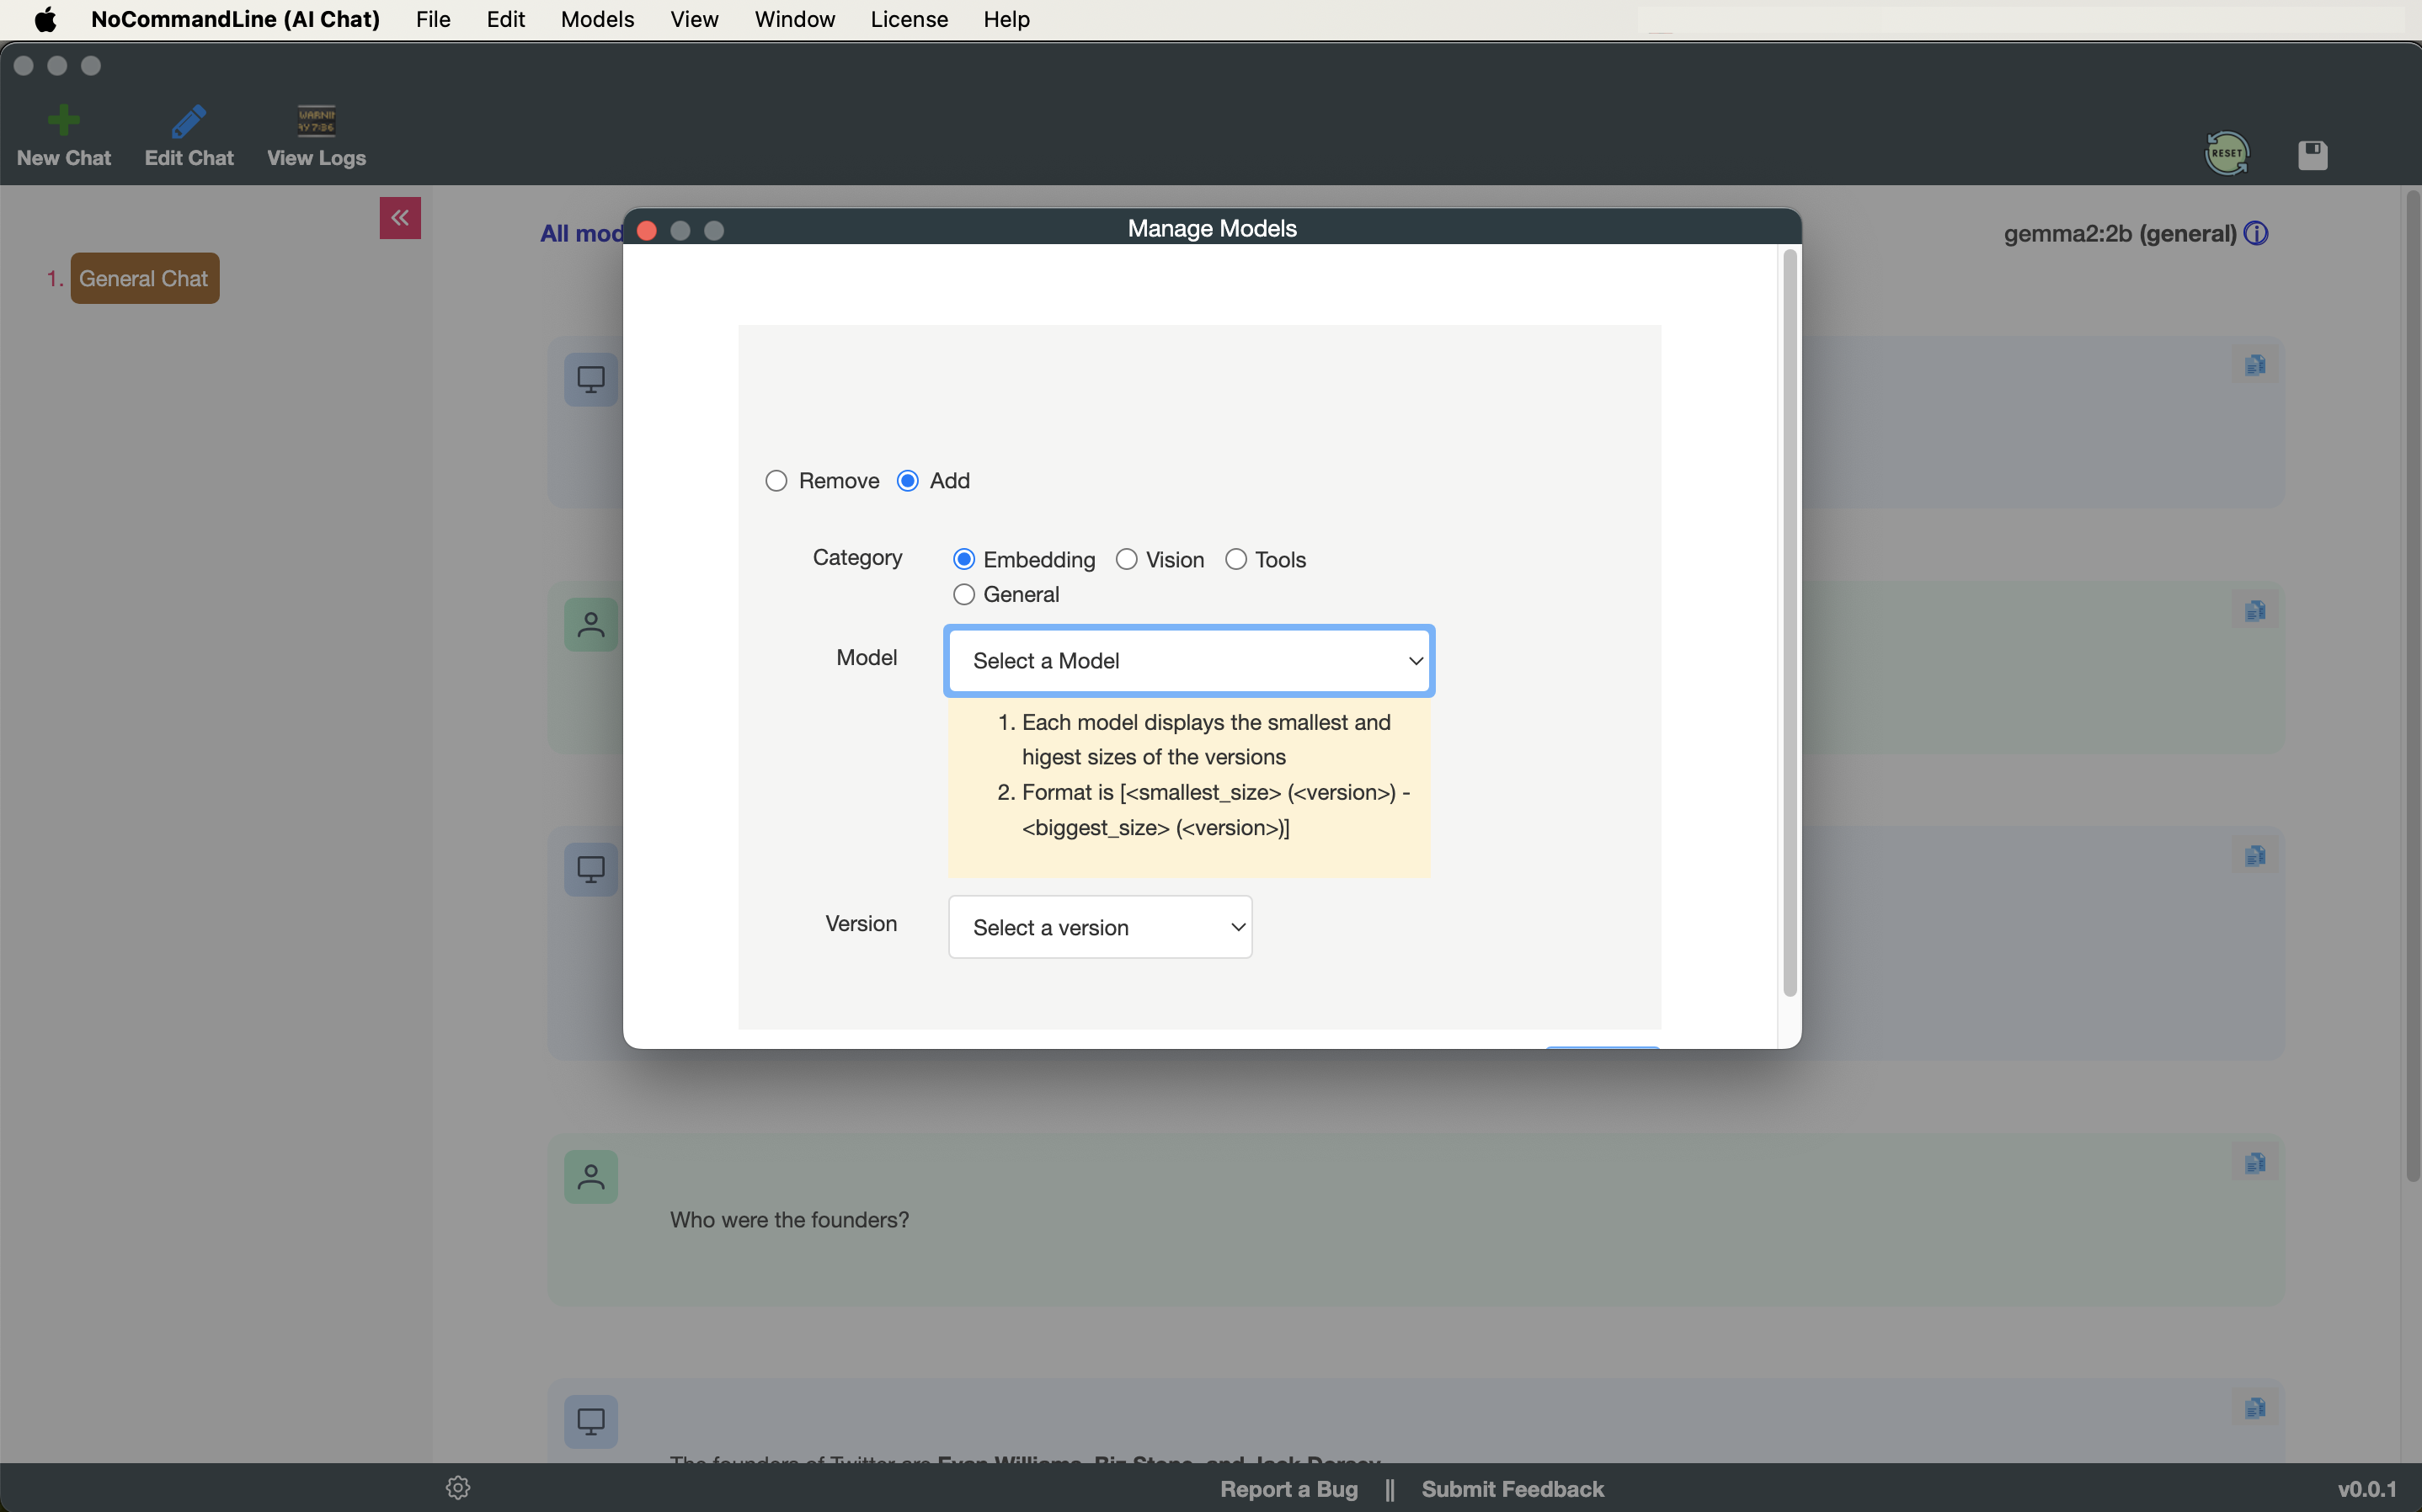Click the v0.0.1 version label
Image resolution: width=2422 pixels, height=1512 pixels.
2366,1489
